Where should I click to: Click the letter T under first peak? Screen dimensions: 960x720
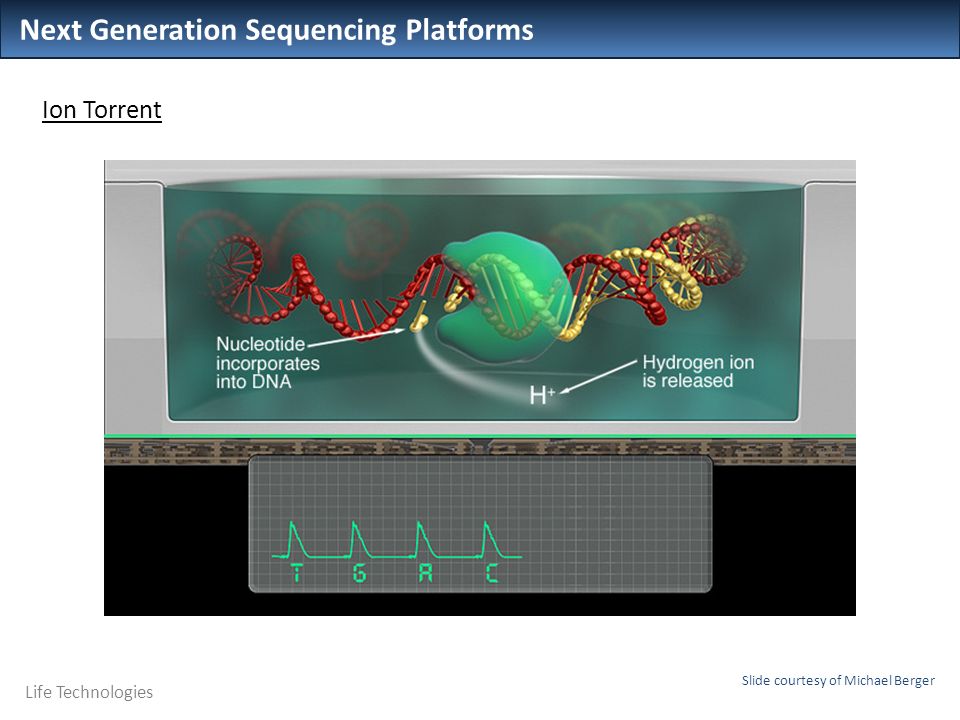point(296,574)
